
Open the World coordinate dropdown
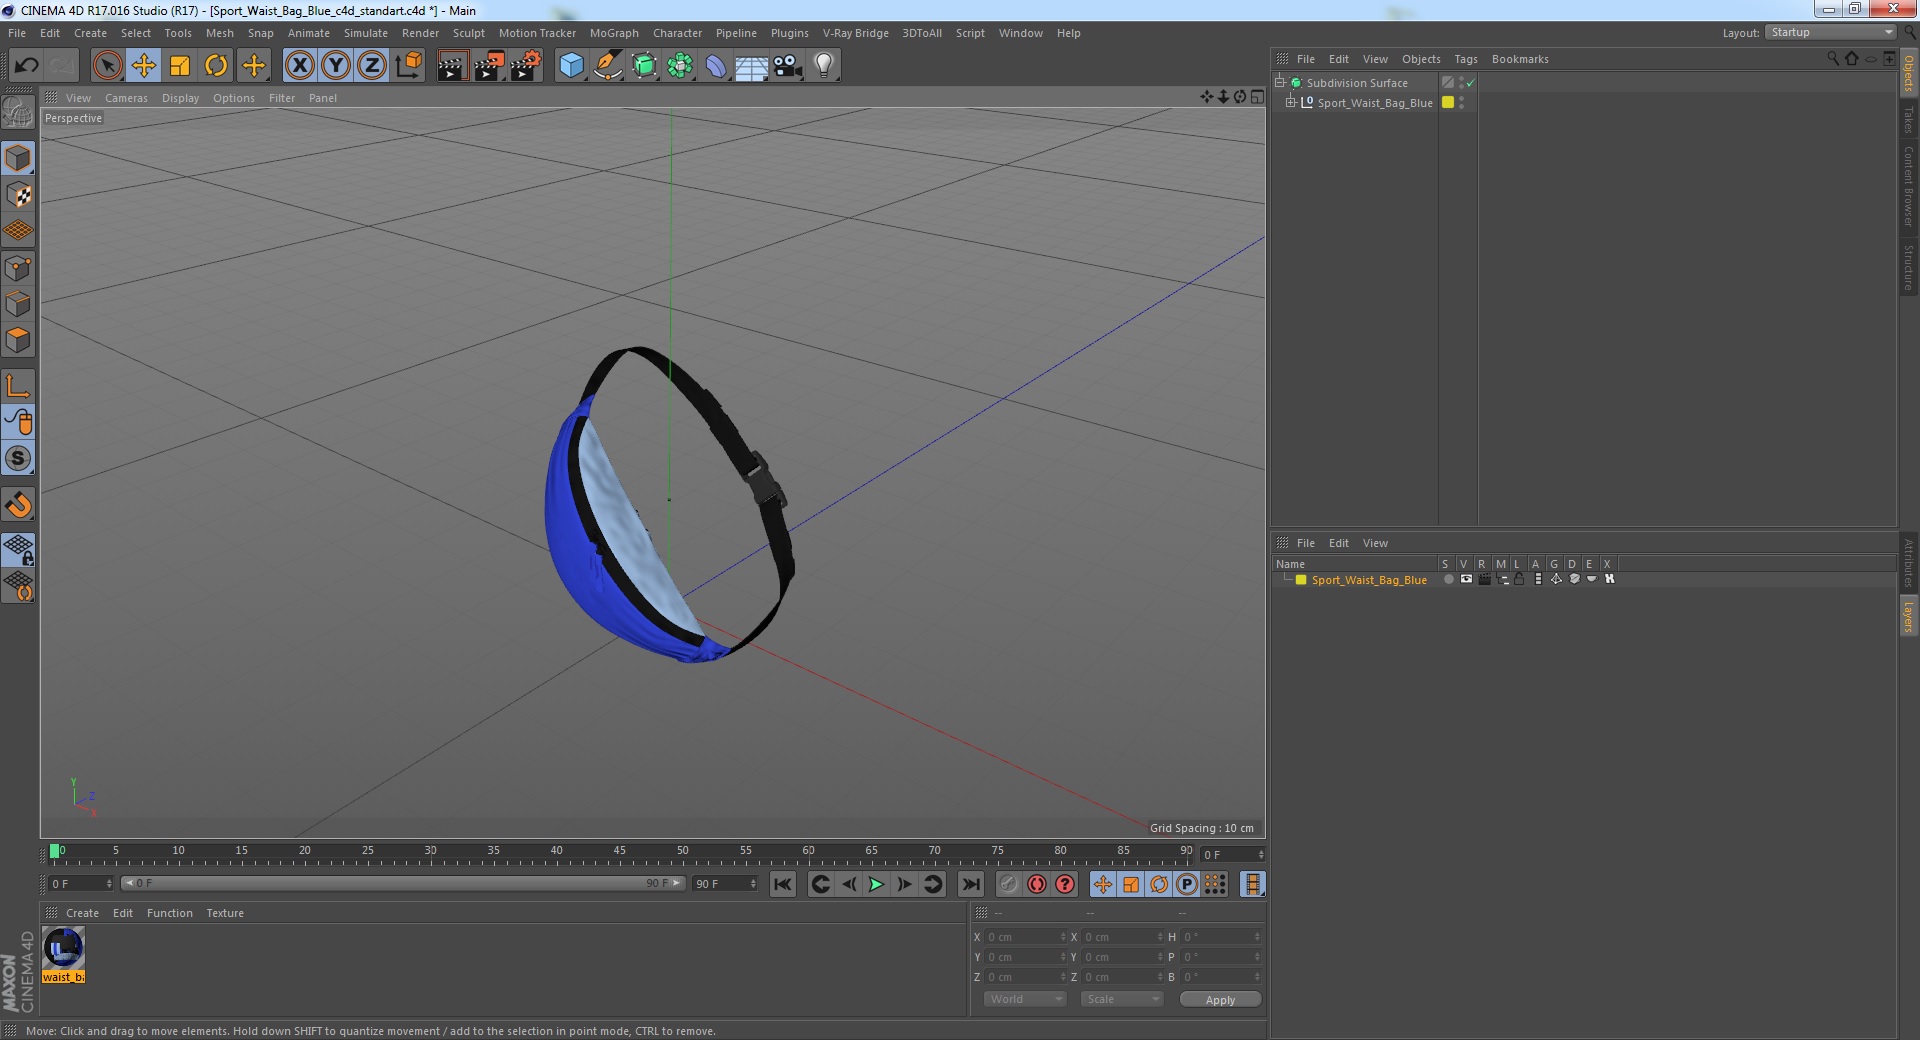(1024, 999)
